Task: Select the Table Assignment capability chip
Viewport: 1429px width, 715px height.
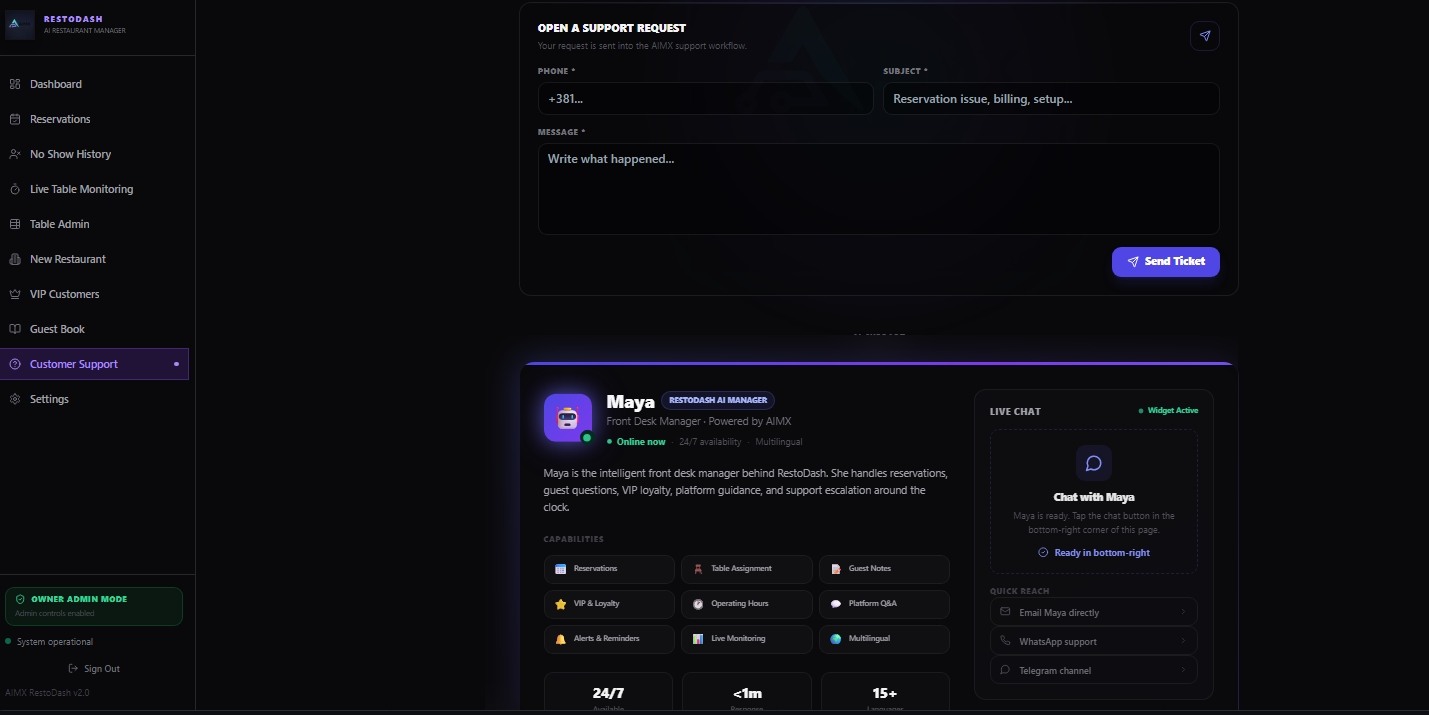Action: 746,569
